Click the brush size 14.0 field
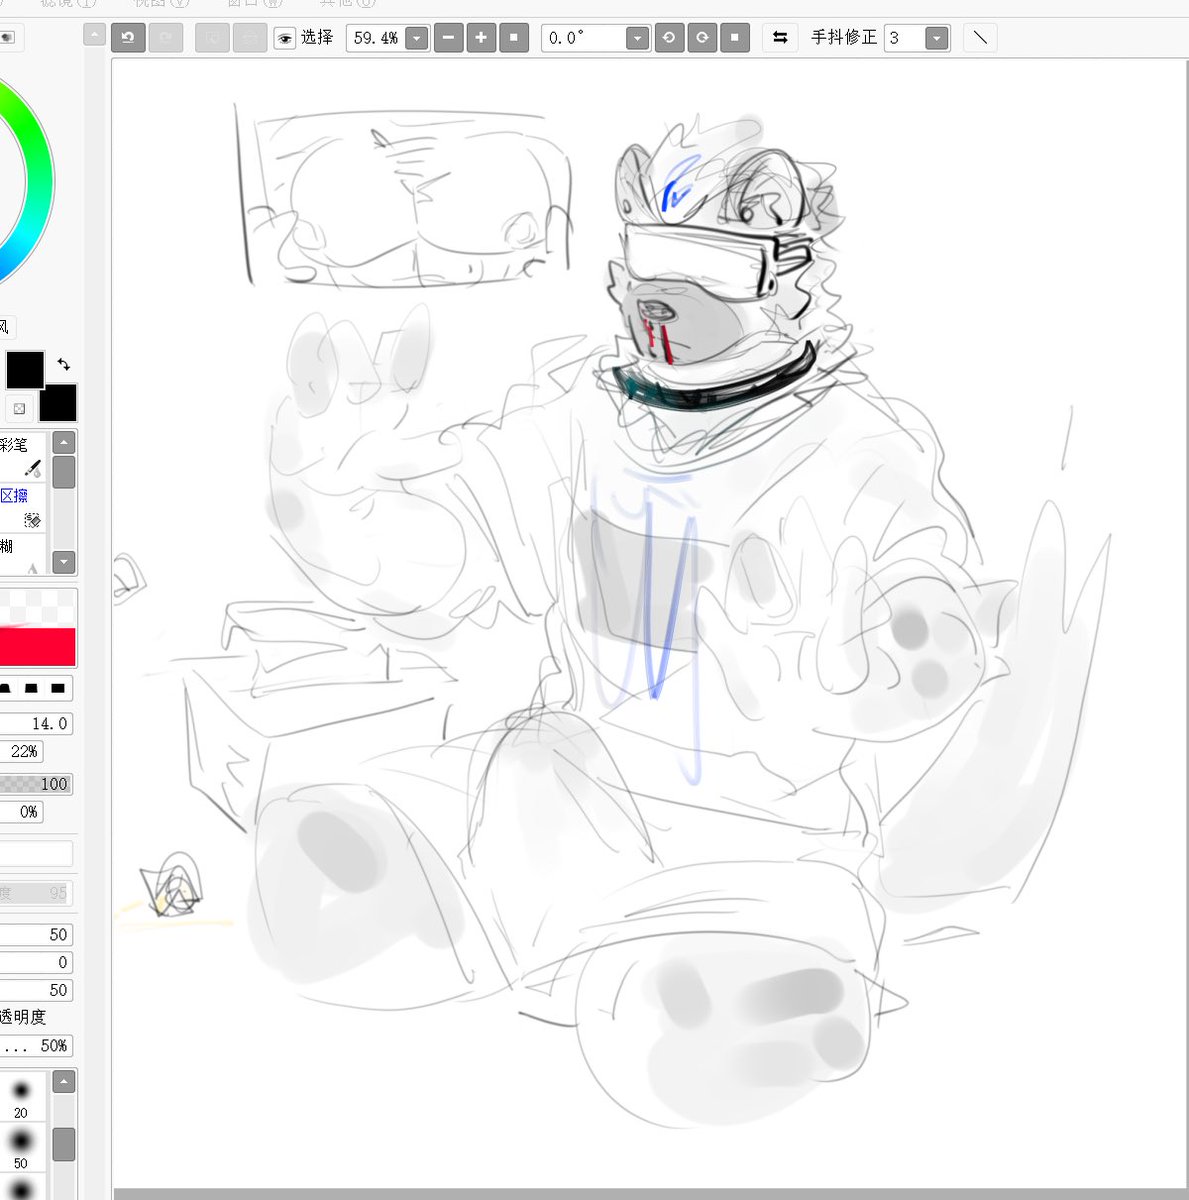The image size is (1189, 1200). tap(37, 723)
